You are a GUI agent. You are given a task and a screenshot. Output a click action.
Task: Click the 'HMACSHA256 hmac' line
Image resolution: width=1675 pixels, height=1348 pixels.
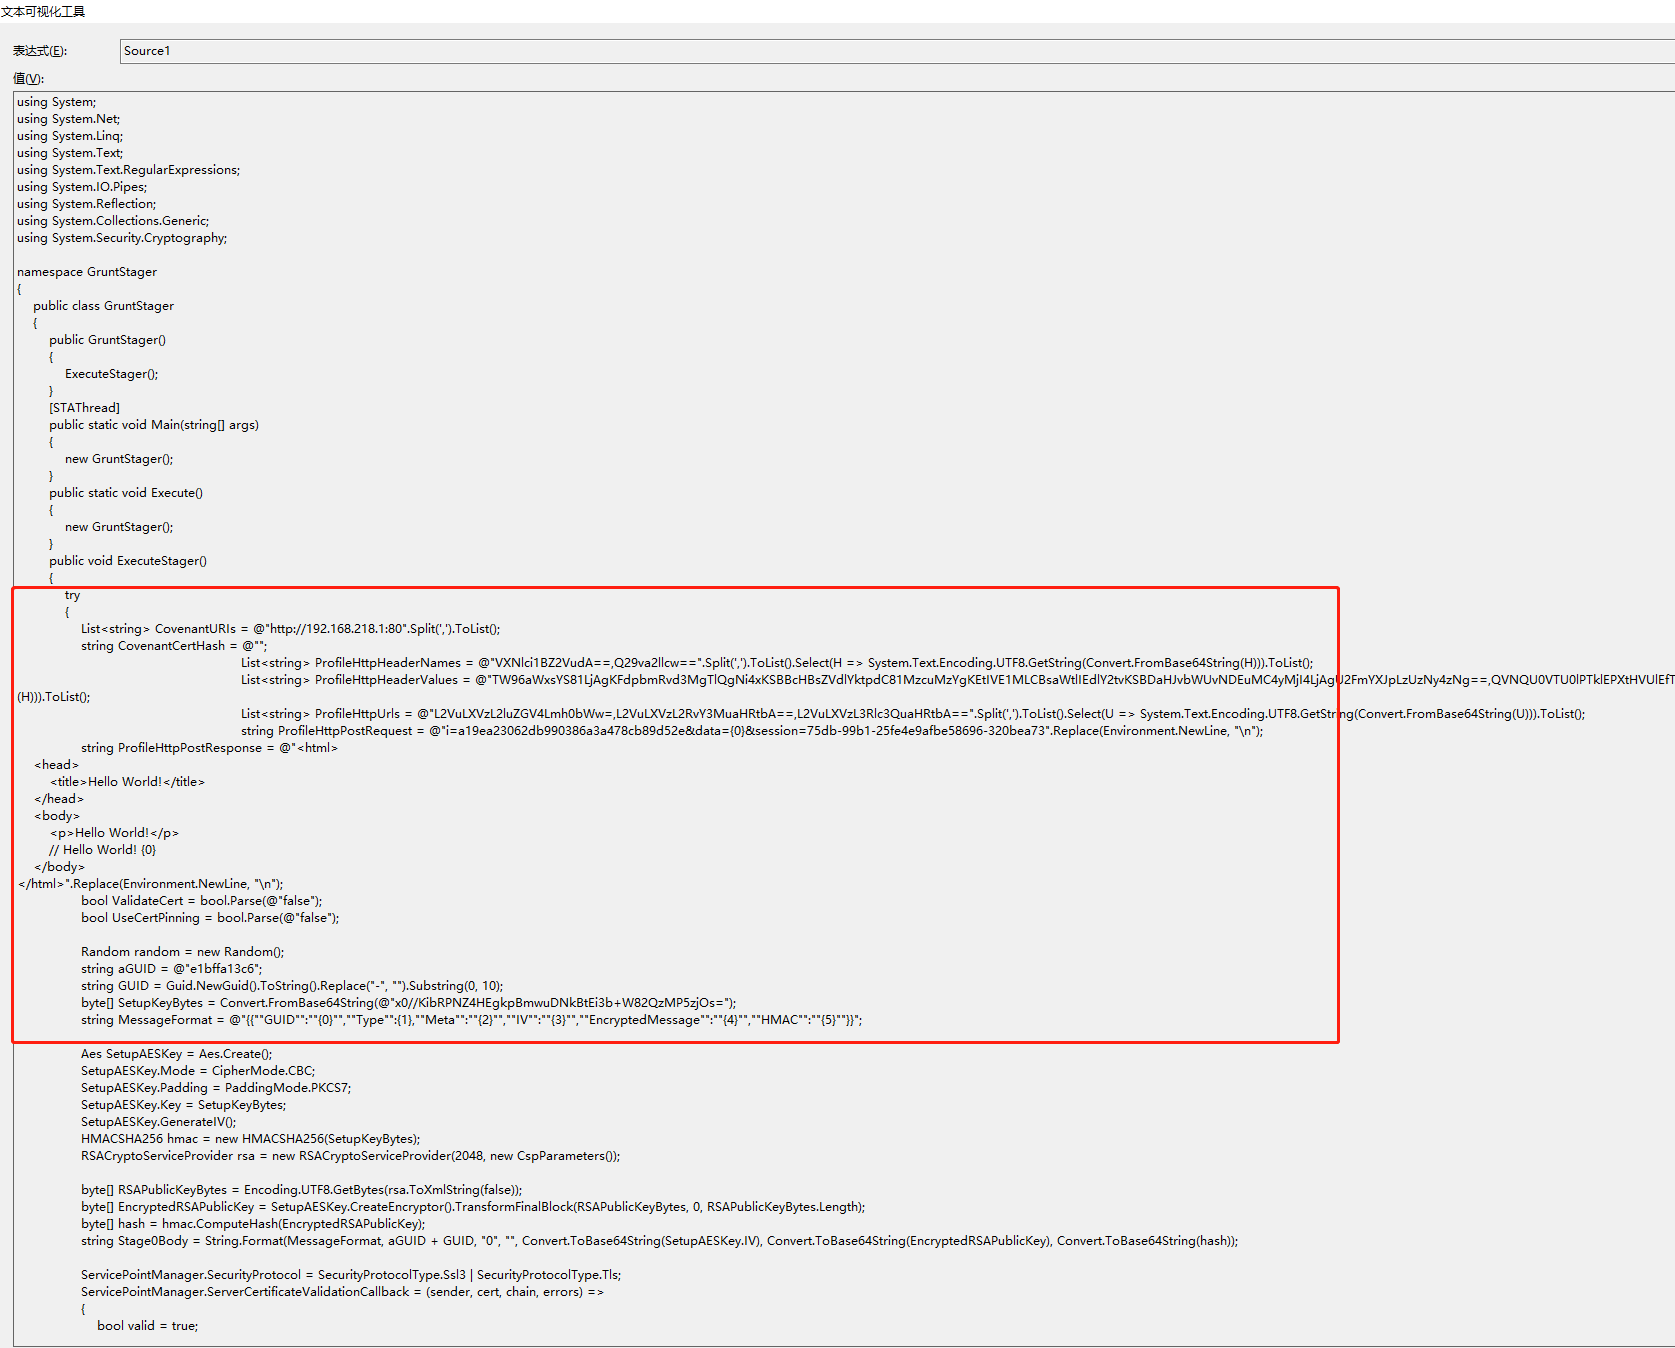(251, 1139)
